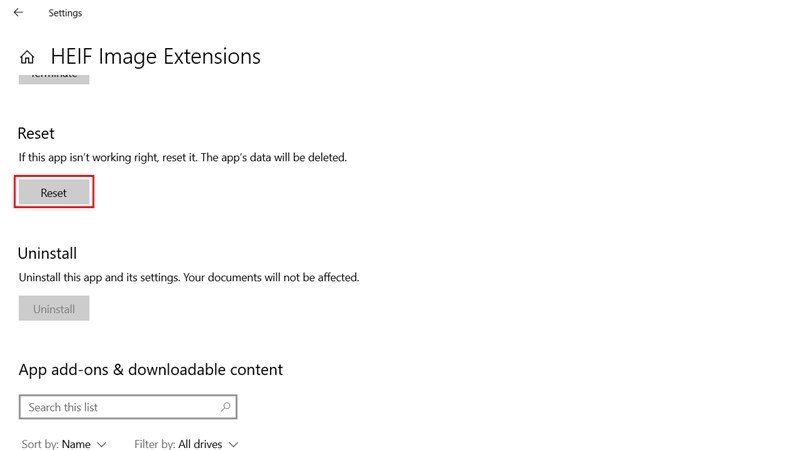Screen dimensions: 800x450
Task: Focus the Search this list field
Action: point(120,407)
